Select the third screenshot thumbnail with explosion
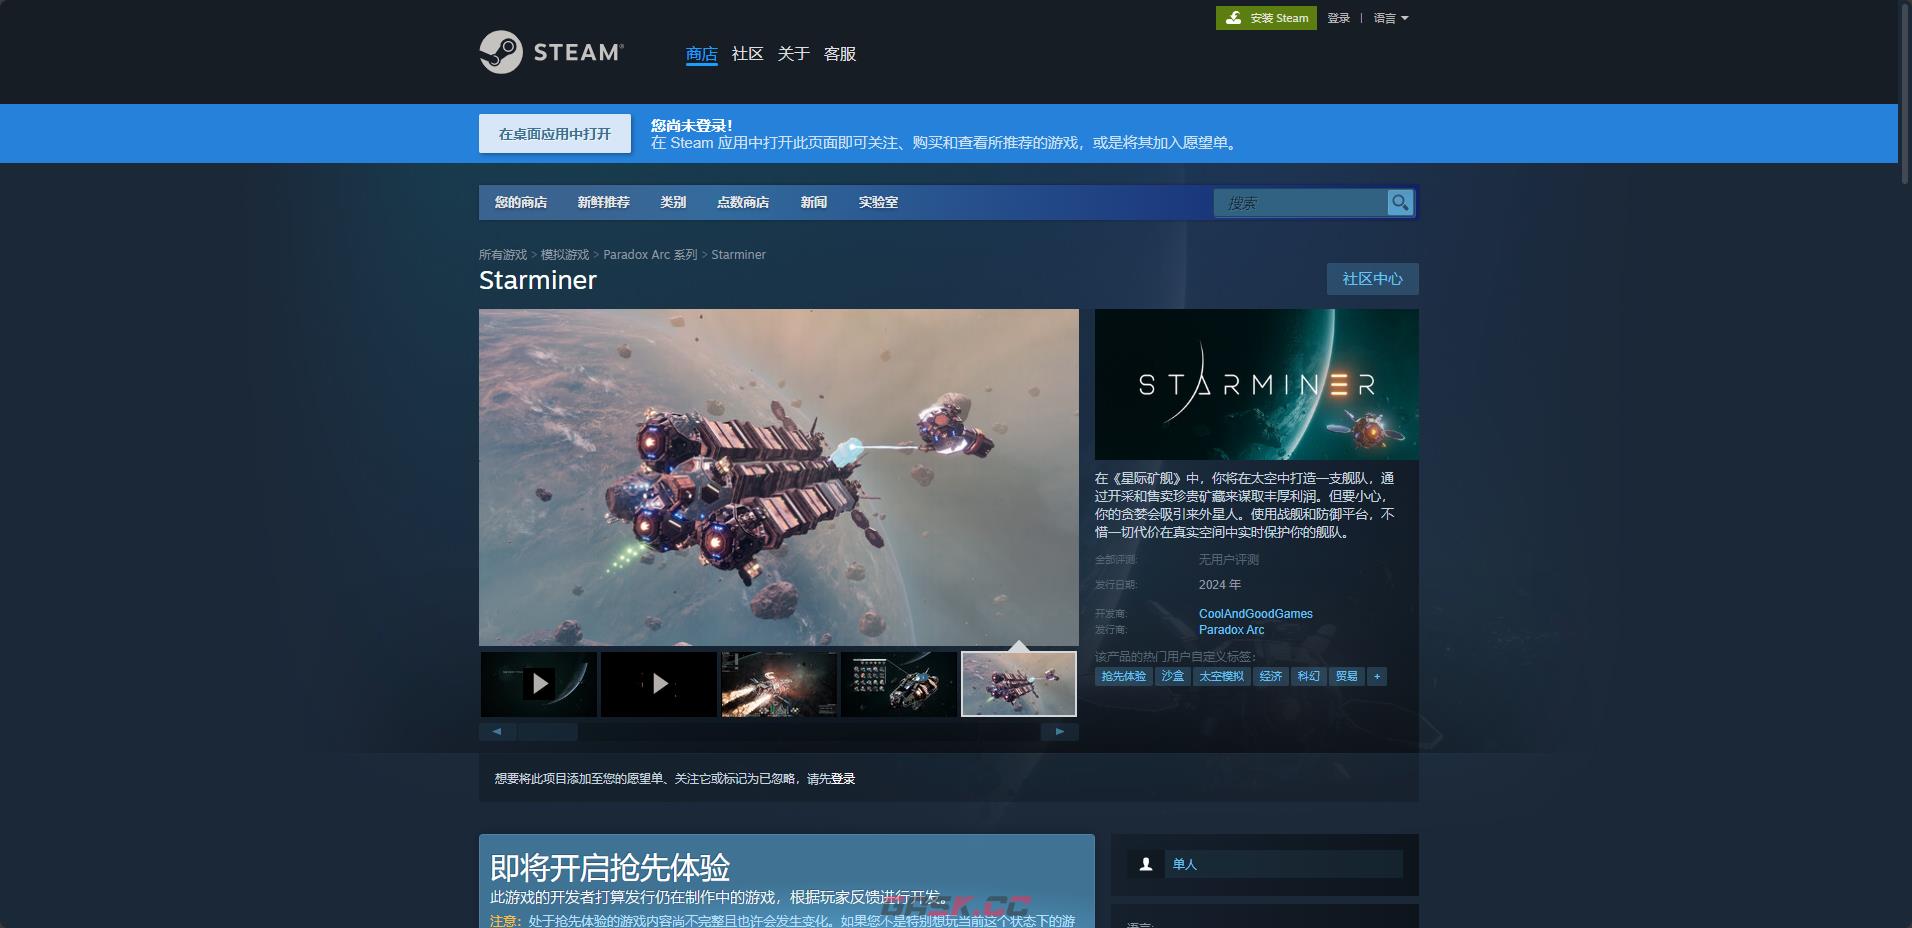1912x928 pixels. (x=779, y=684)
